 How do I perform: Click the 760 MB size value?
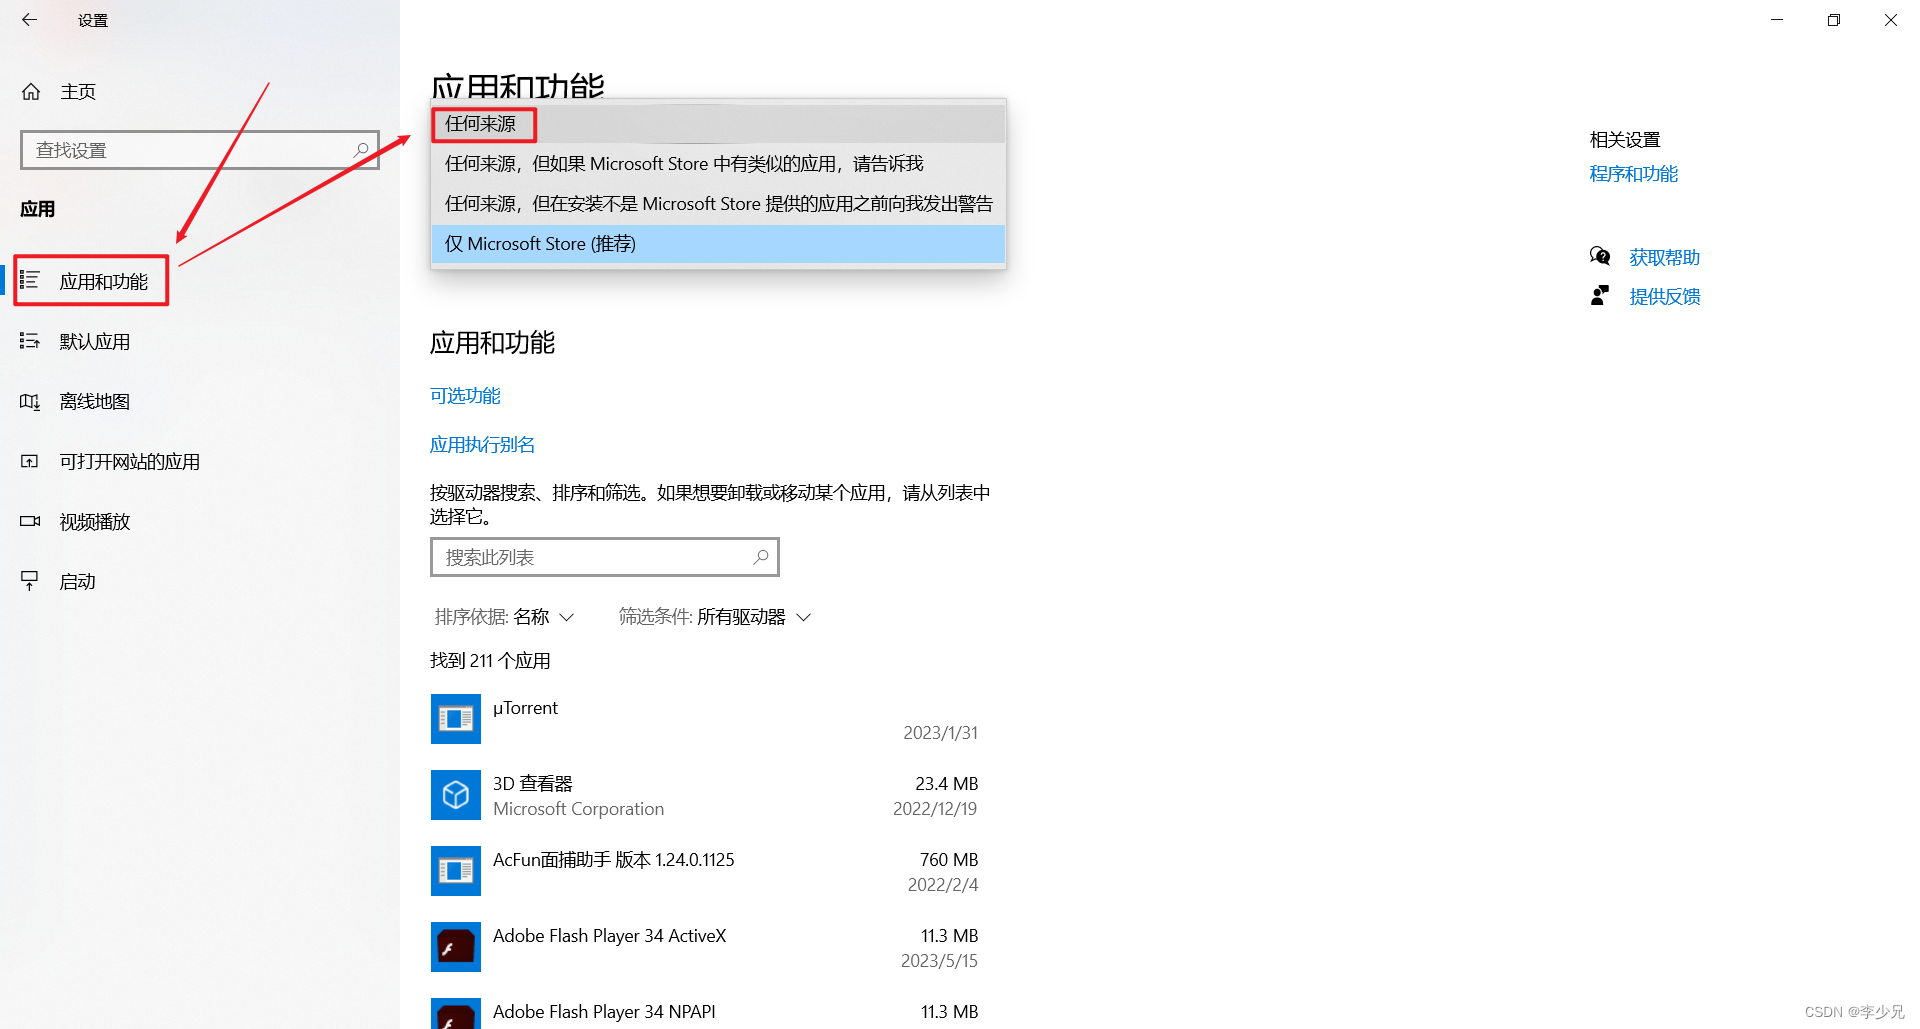[949, 860]
